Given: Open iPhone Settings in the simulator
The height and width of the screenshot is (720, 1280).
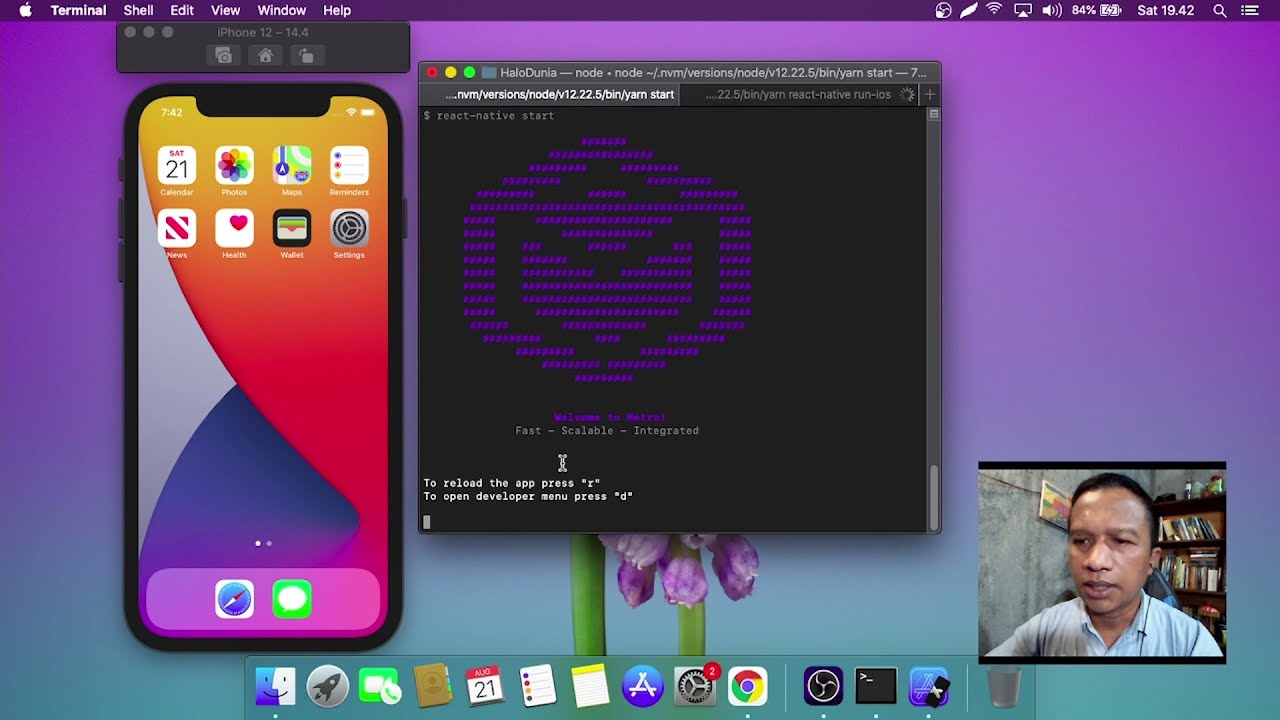Looking at the screenshot, I should (349, 229).
